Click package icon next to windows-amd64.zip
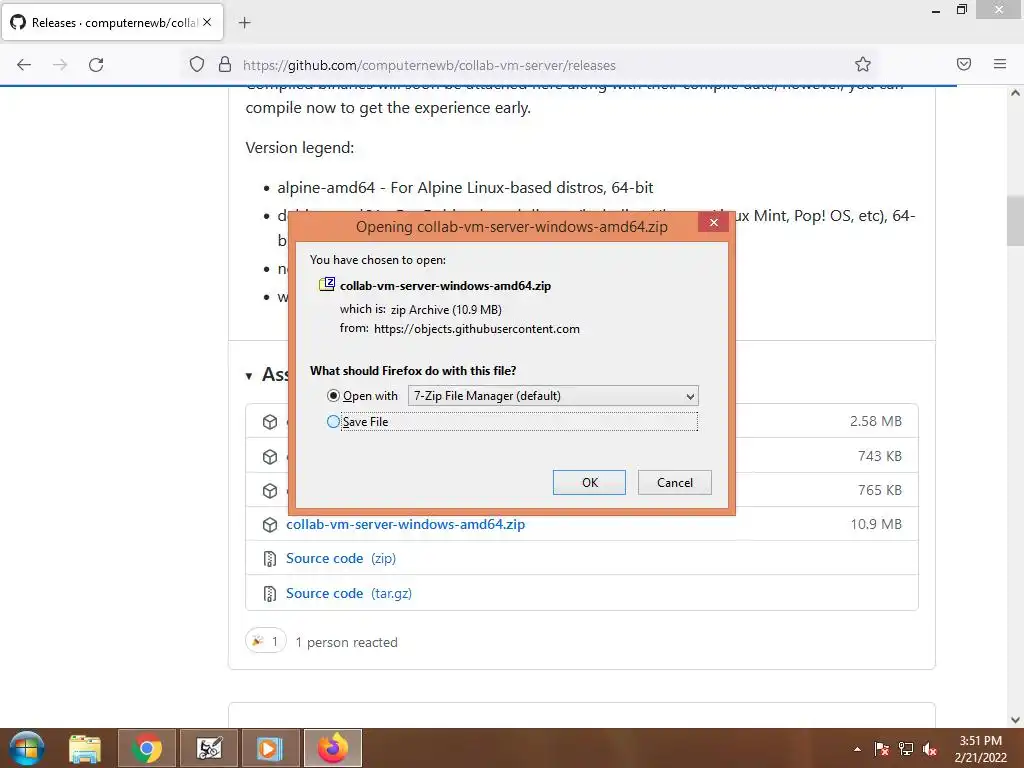 tap(270, 525)
